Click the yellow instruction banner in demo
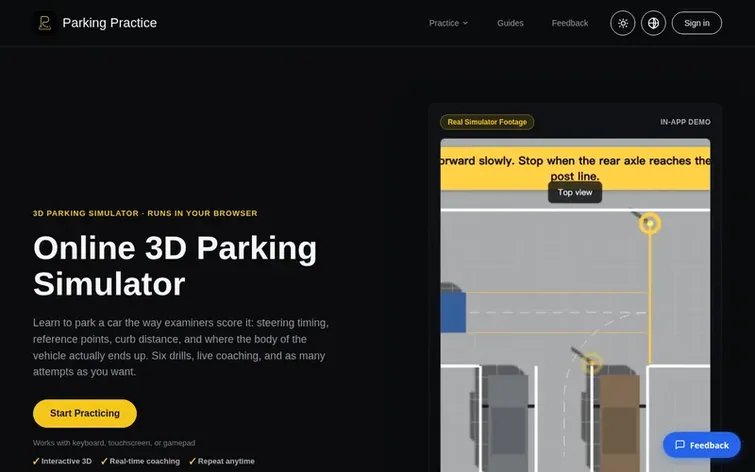The image size is (755, 472). pyautogui.click(x=575, y=168)
